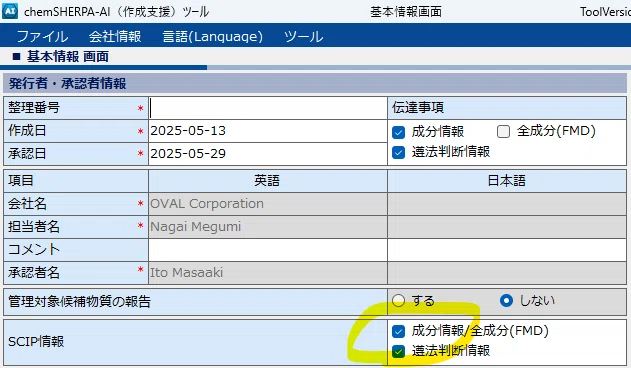Toggle SCIP 成分情報/全成分(FMD) checkbox
The width and height of the screenshot is (631, 368).
click(398, 331)
